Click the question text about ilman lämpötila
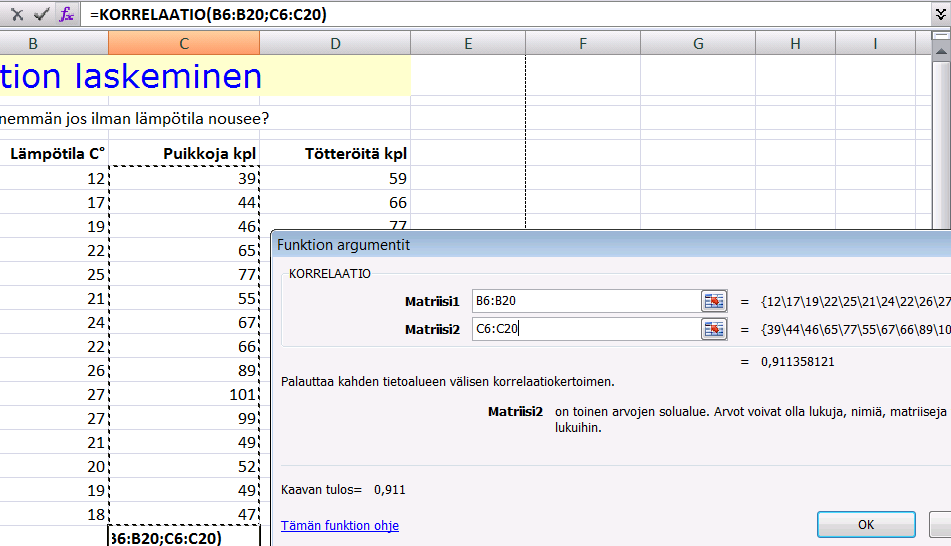This screenshot has width=951, height=546. 134,118
